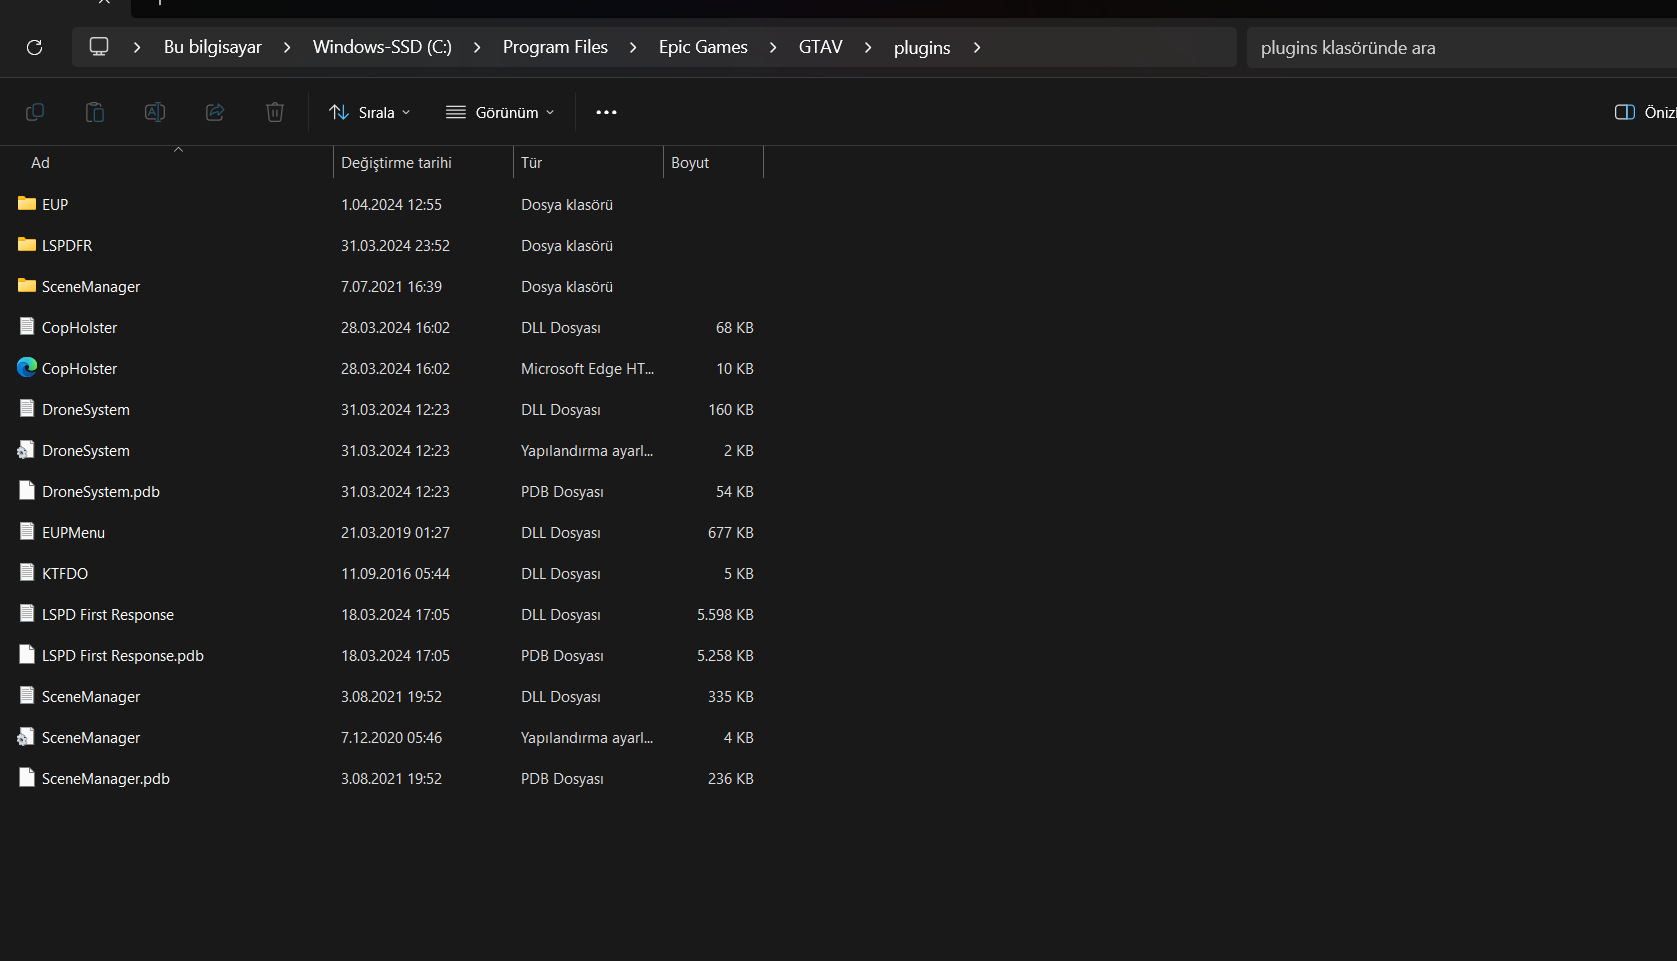Screen dimensions: 1677x961
Task: Click the Share icon in toolbar
Action: point(215,112)
